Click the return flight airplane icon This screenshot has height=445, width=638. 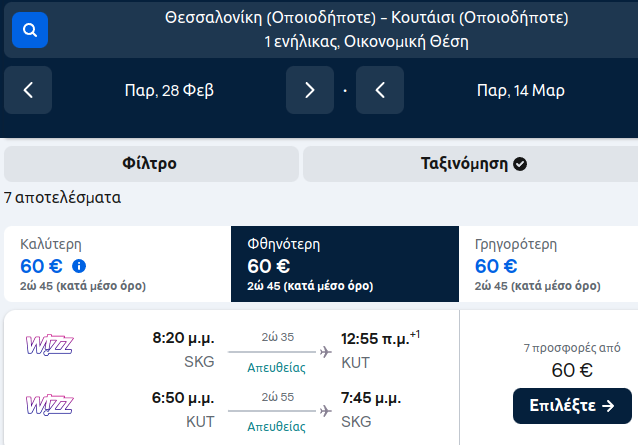[x=326, y=411]
